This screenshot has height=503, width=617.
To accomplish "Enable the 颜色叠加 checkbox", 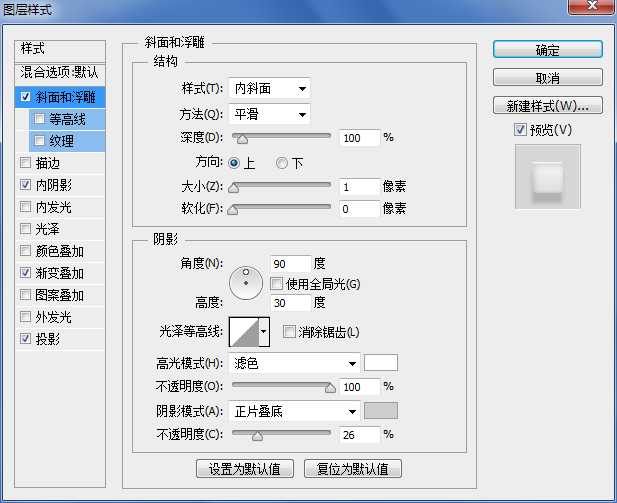I will click(25, 251).
